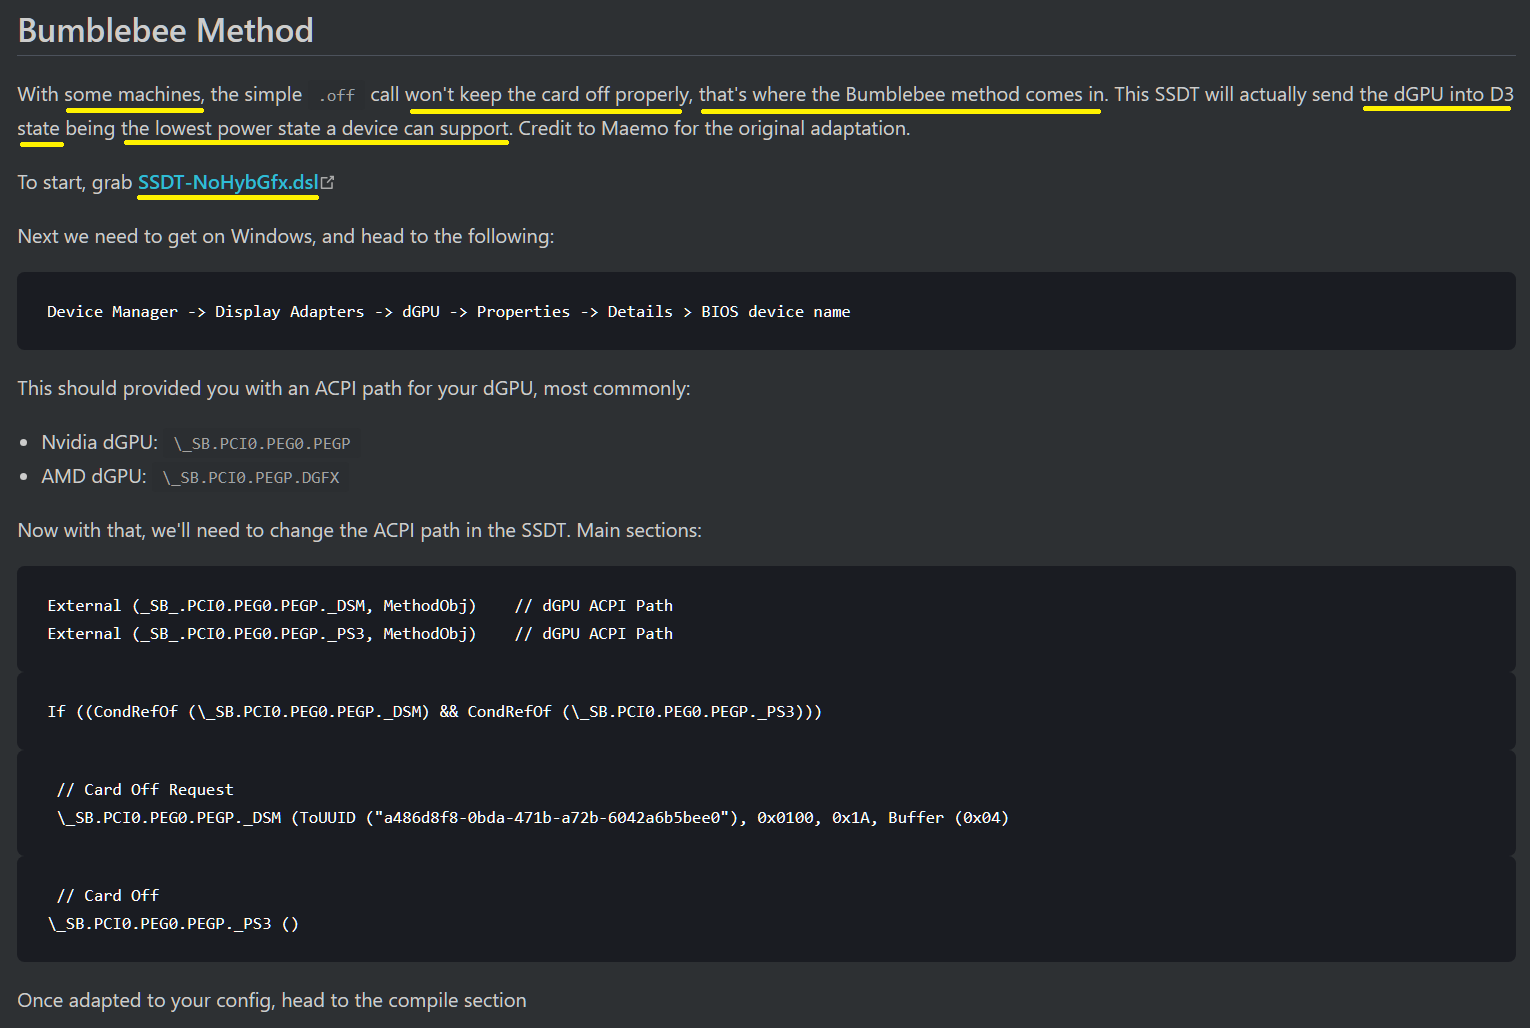The width and height of the screenshot is (1530, 1028).
Task: Click the // Card Off Request comment
Action: tap(145, 790)
